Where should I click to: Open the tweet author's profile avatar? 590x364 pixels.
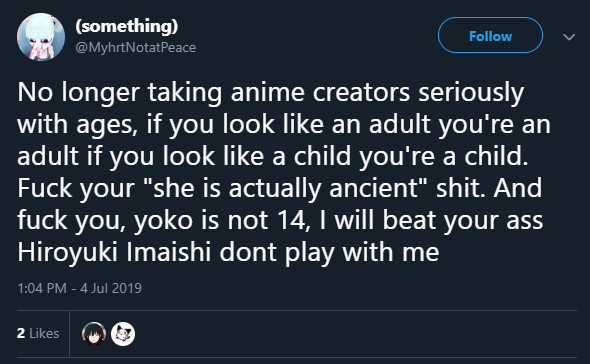(41, 37)
